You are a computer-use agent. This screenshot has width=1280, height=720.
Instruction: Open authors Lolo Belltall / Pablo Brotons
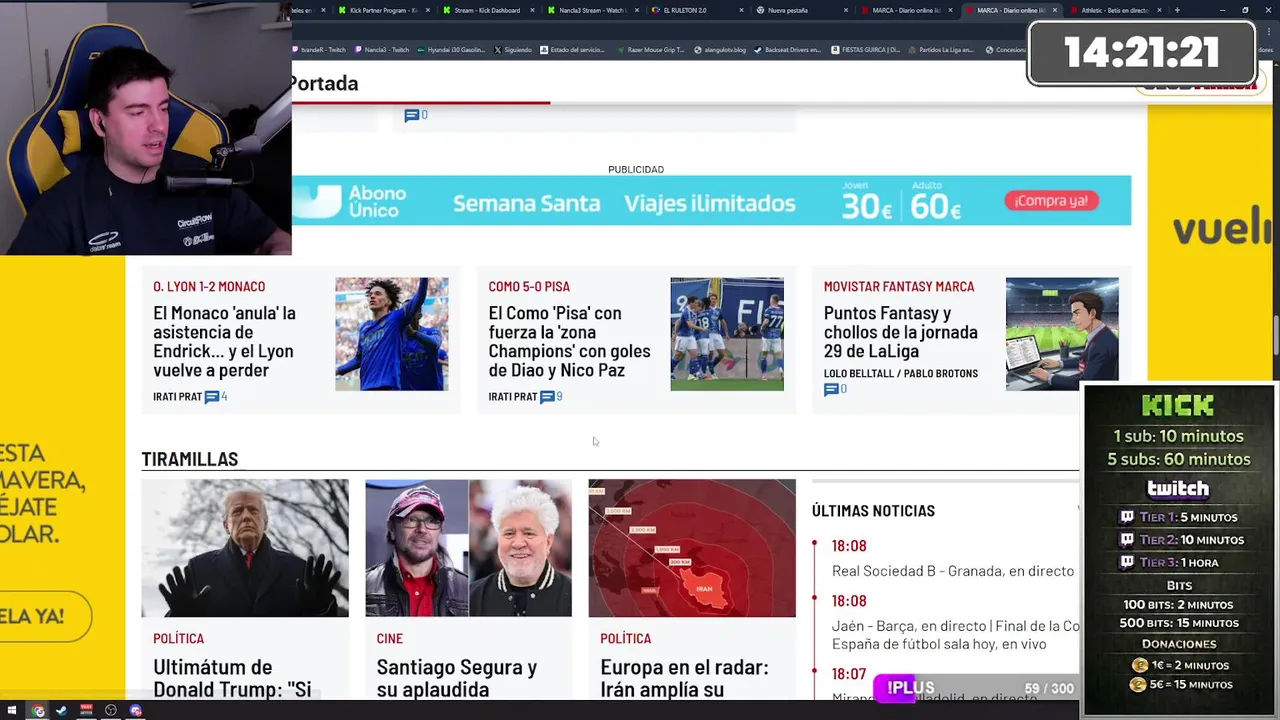pyautogui.click(x=901, y=374)
